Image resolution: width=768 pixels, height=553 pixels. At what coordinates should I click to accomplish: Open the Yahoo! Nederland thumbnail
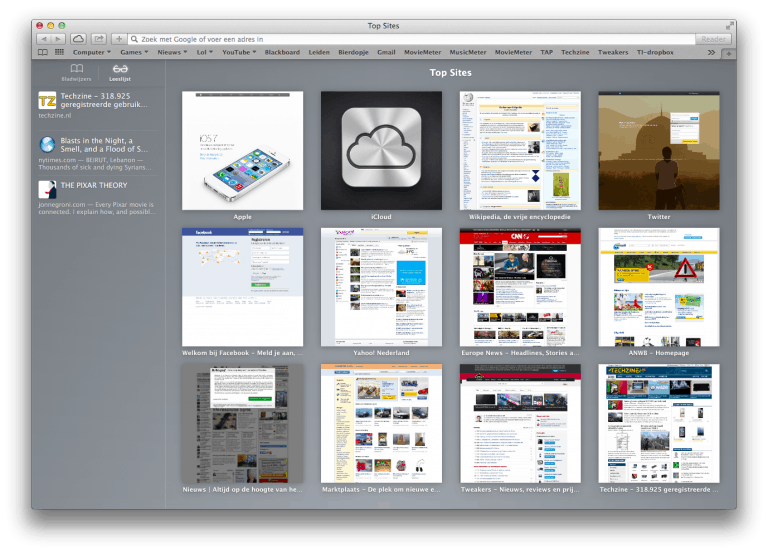pos(381,287)
